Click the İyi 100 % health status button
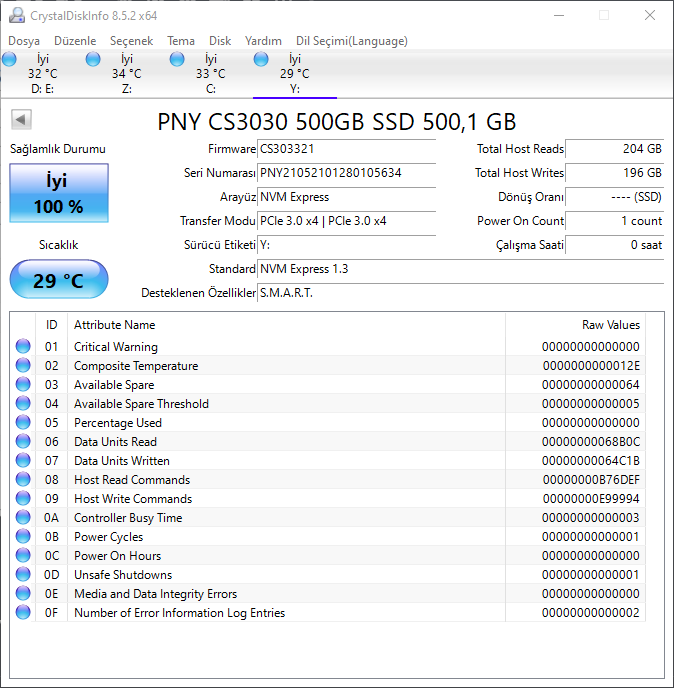 (59, 193)
